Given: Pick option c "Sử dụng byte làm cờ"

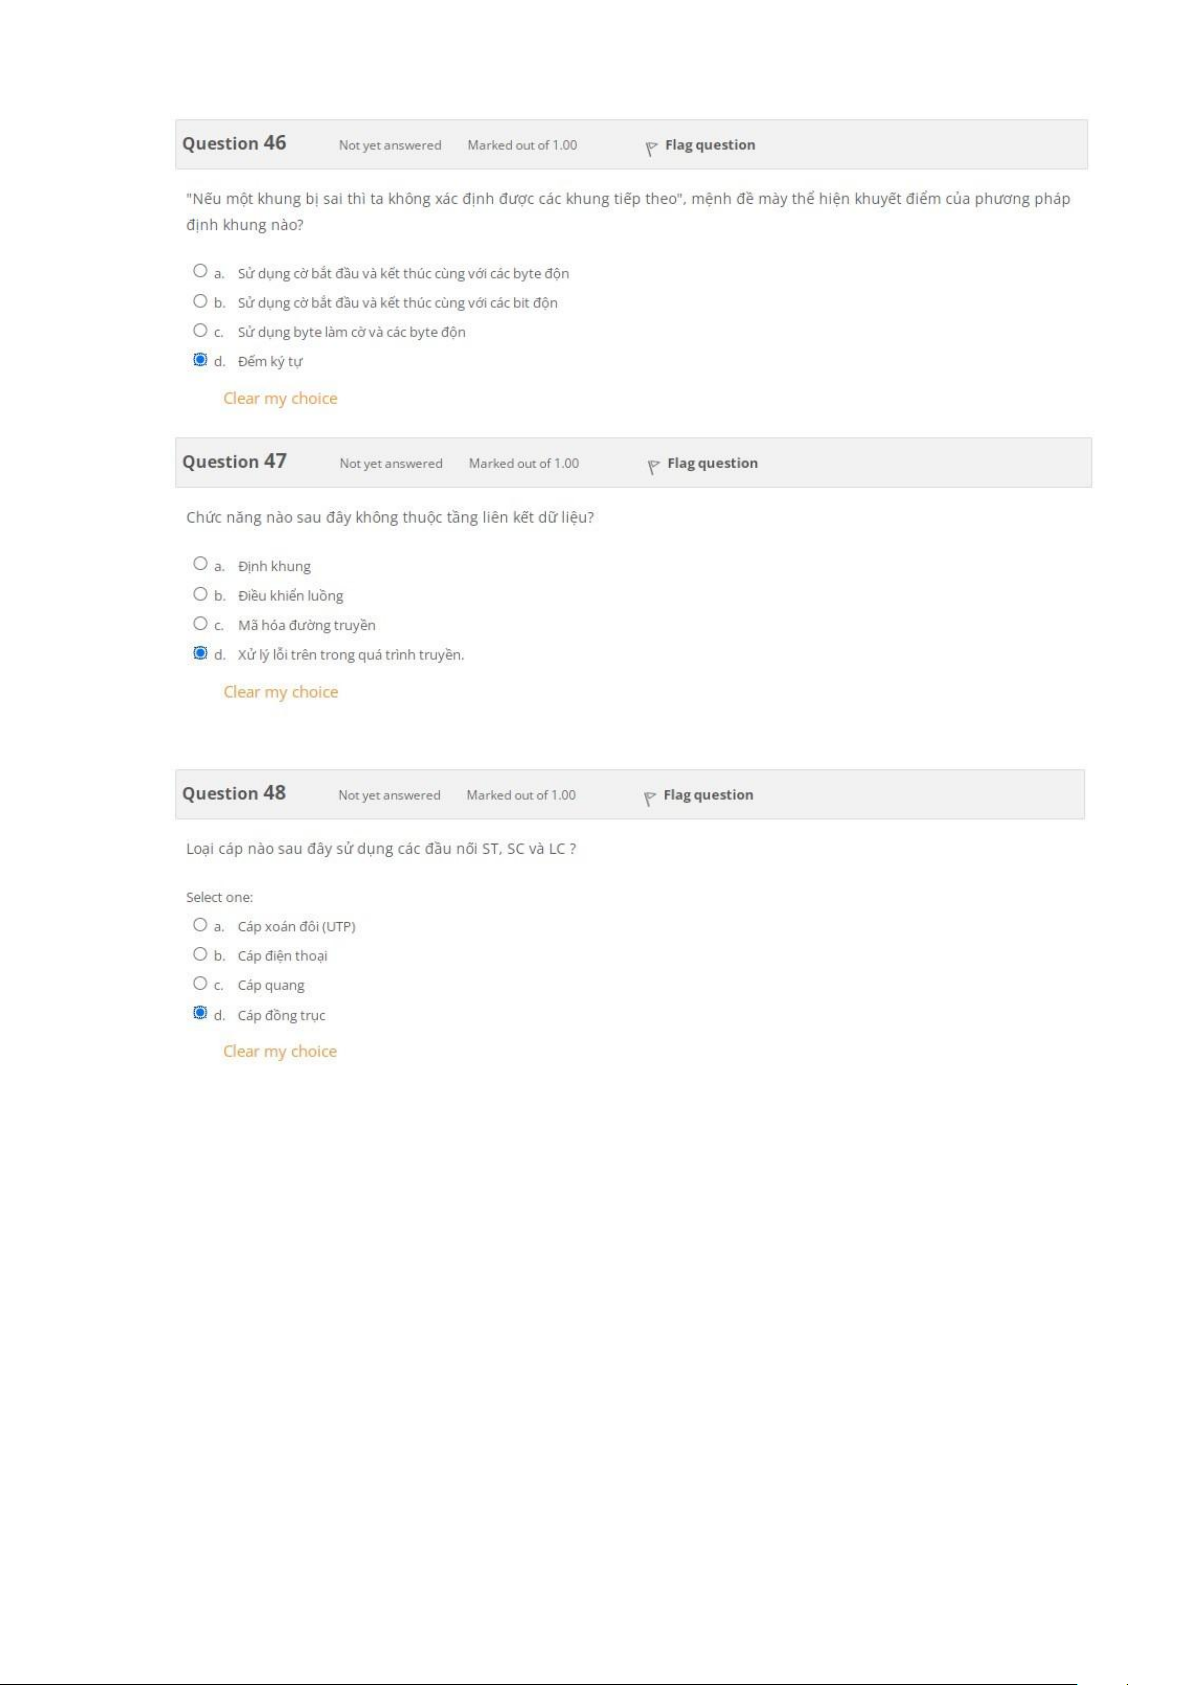Looking at the screenshot, I should 200,330.
